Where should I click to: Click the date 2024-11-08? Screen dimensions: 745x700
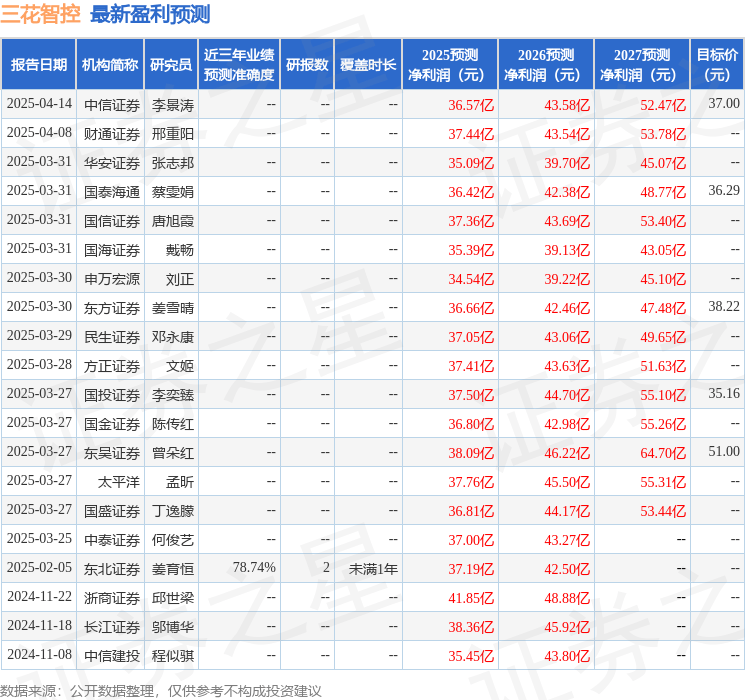(x=39, y=654)
